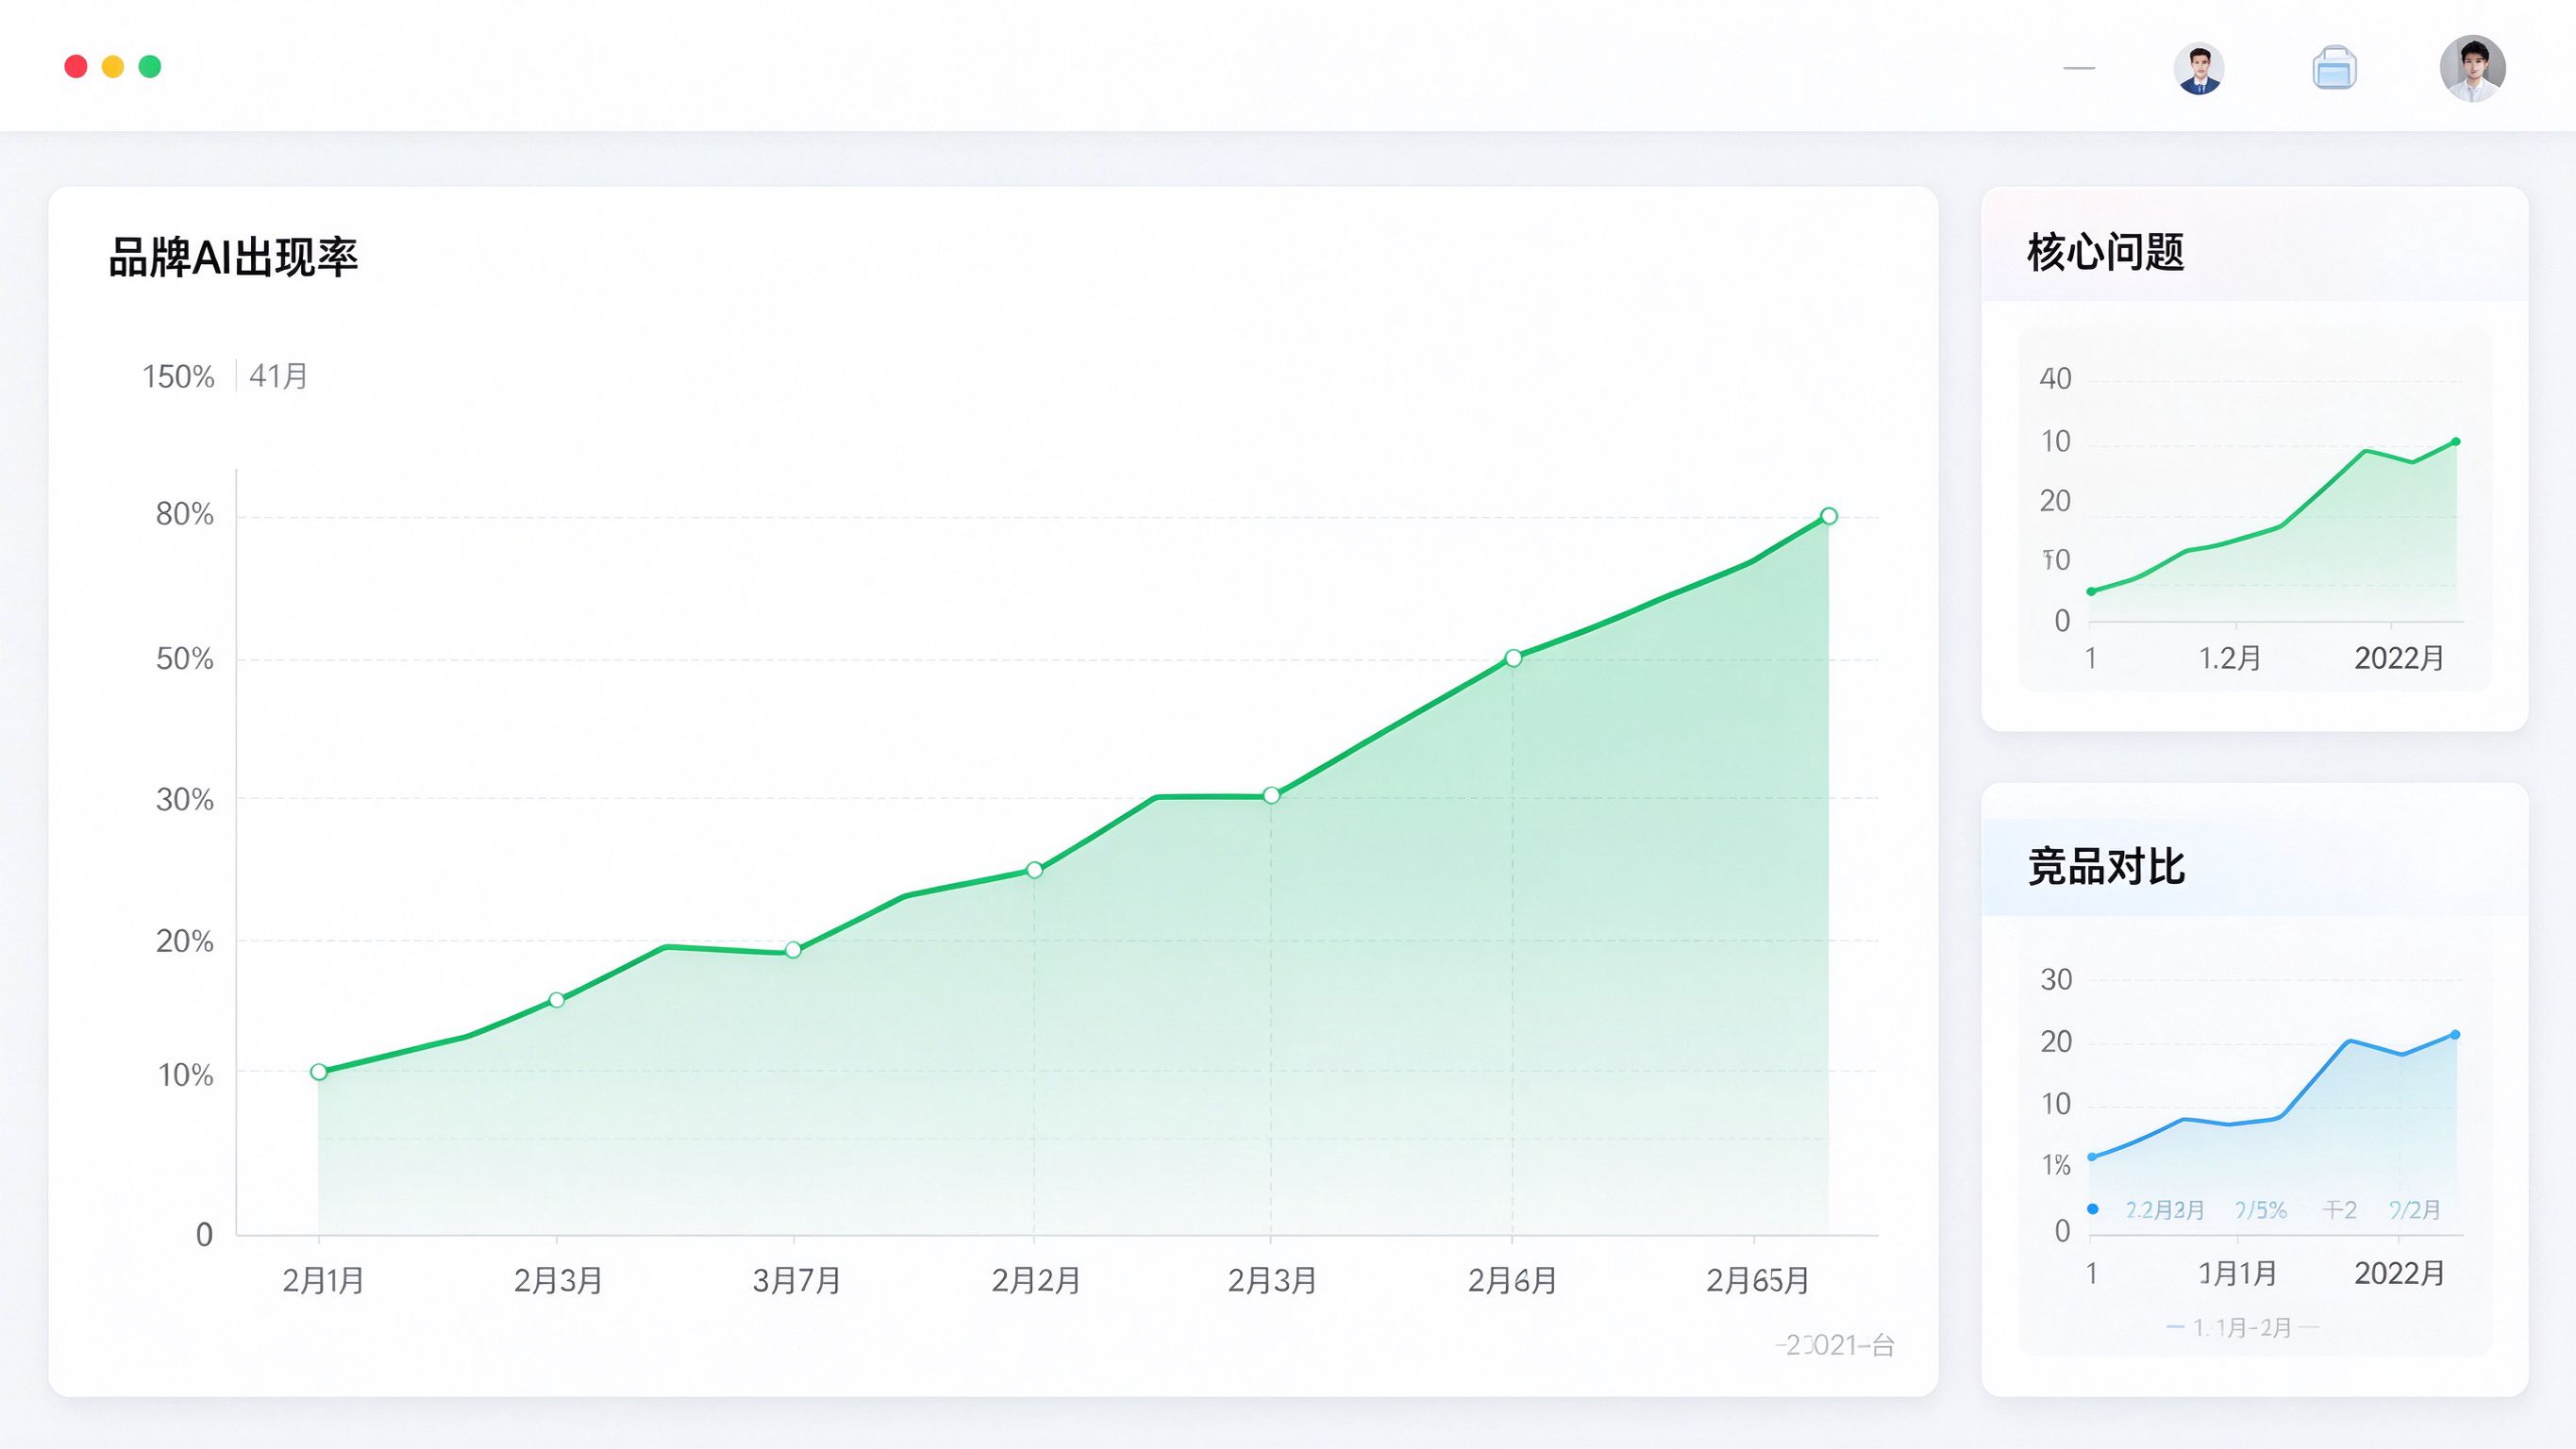Open the suited user avatar in header

[x=2198, y=69]
